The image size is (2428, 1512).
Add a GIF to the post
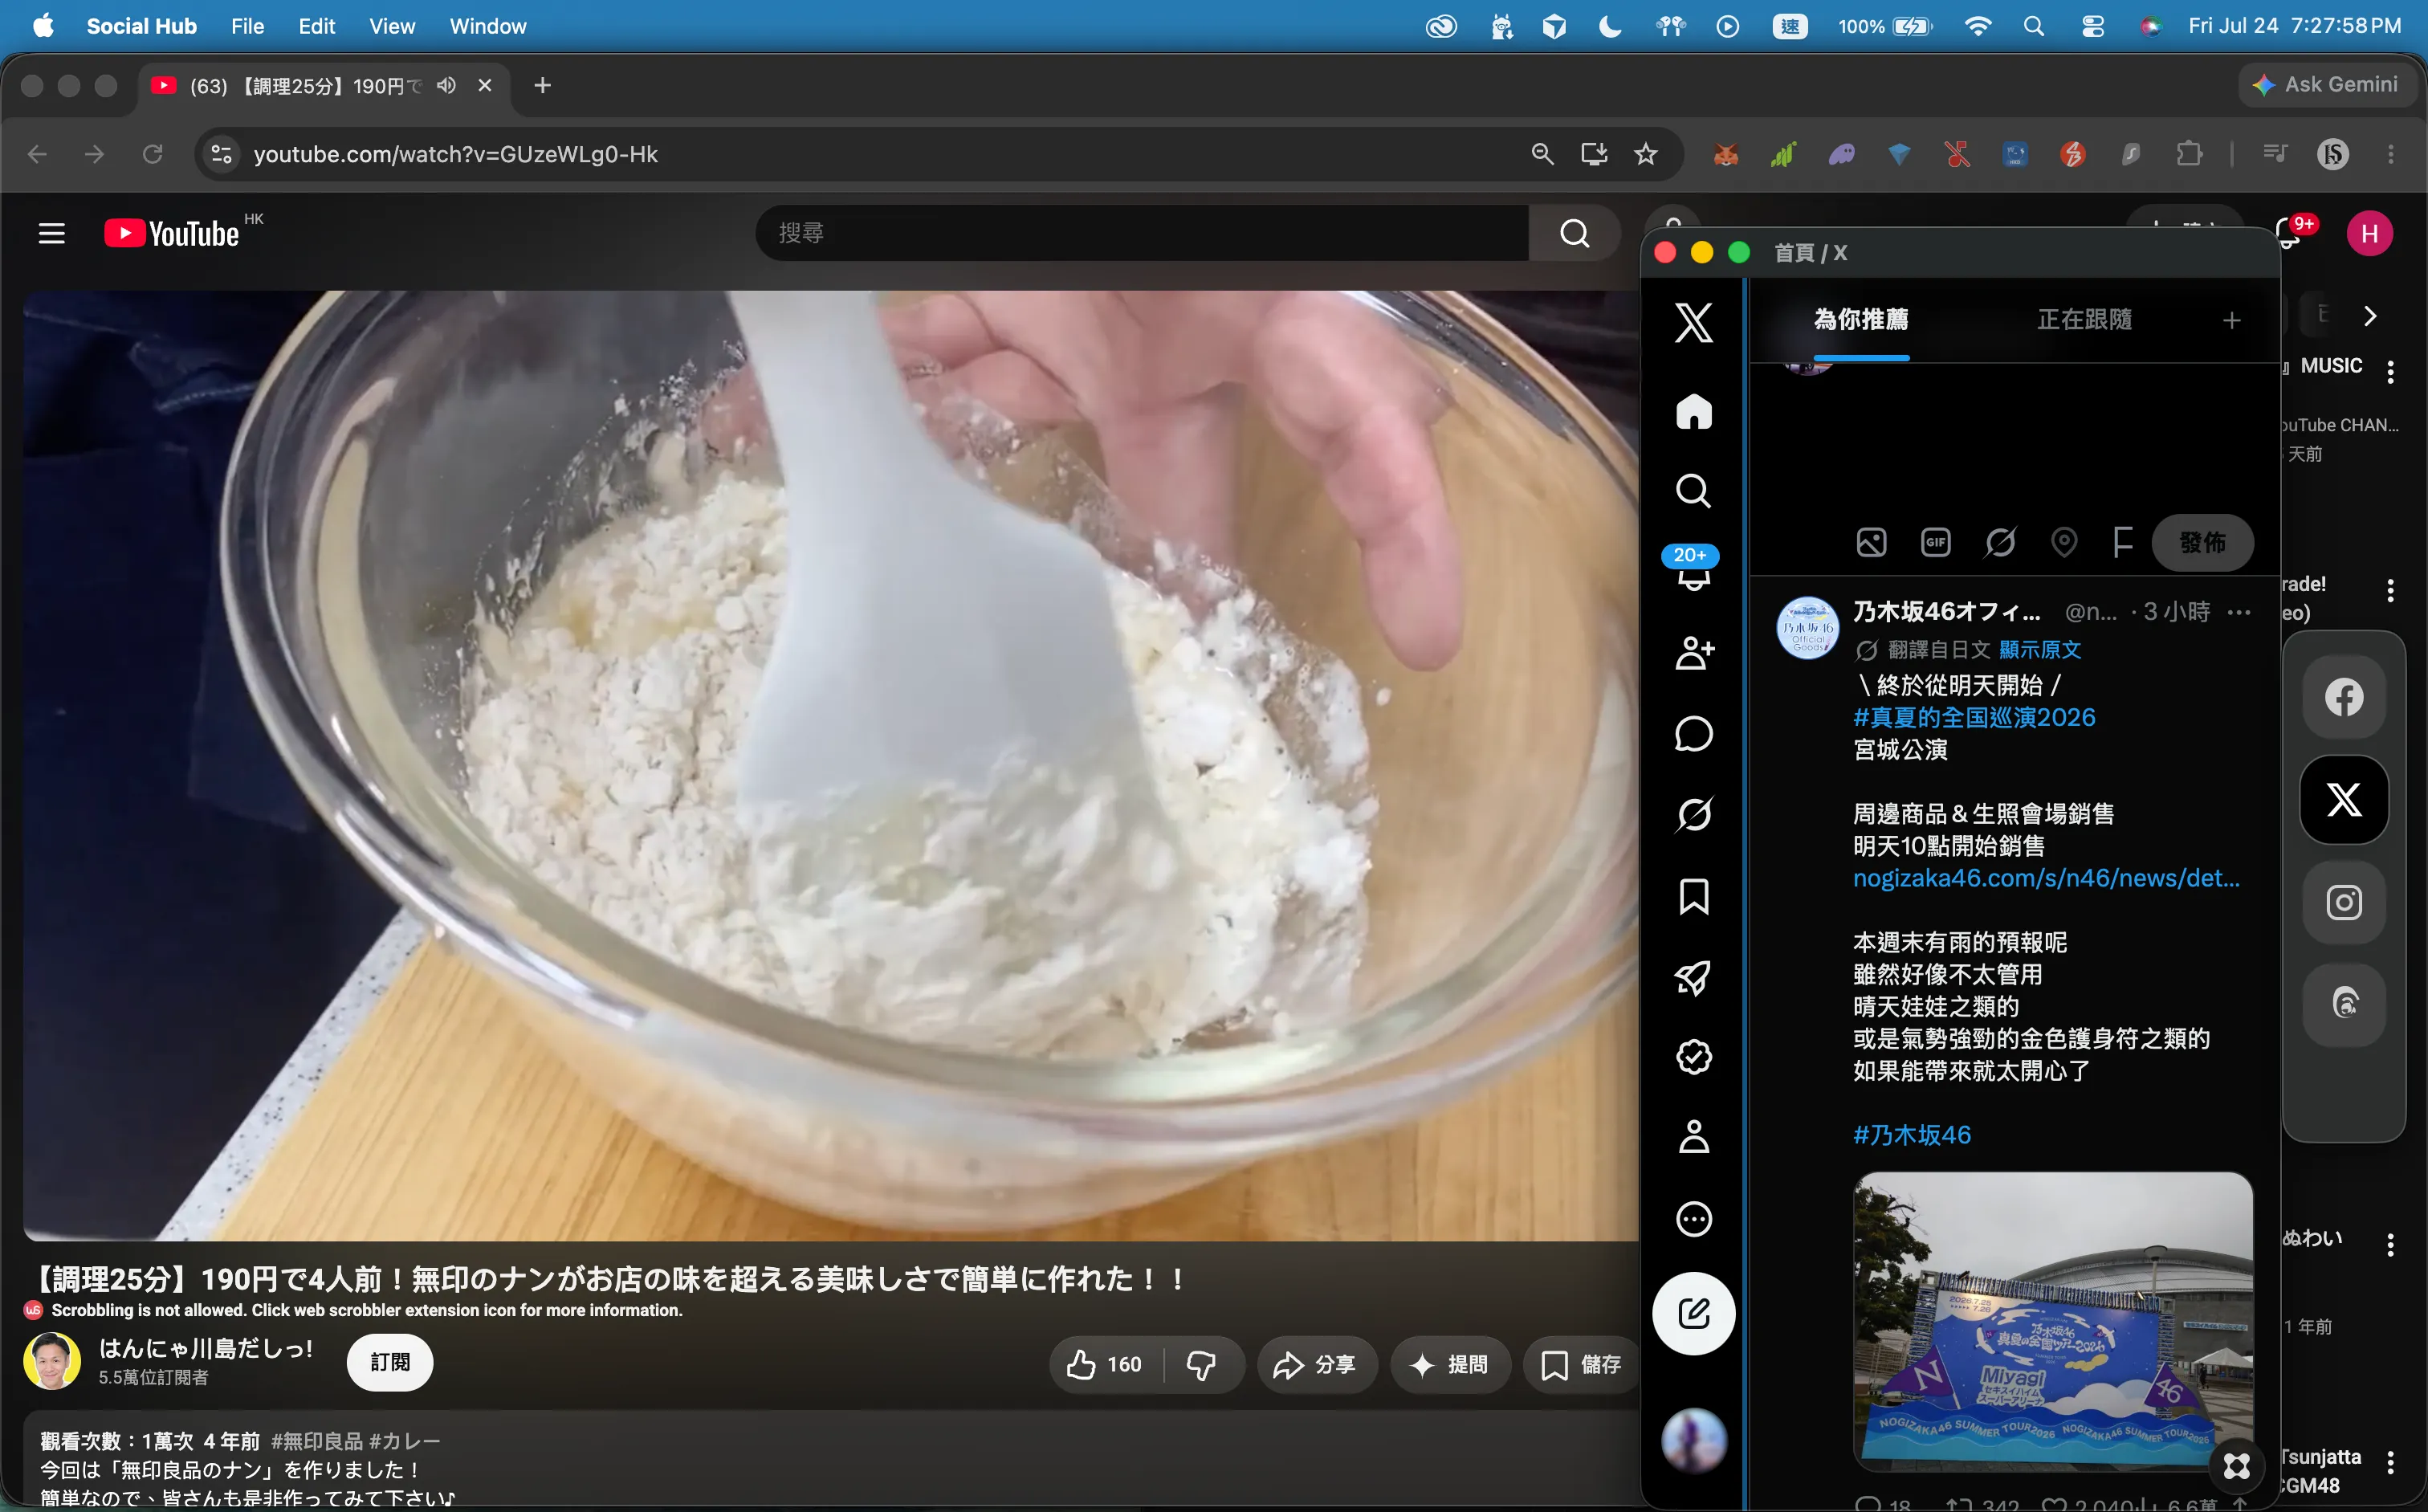click(x=1936, y=542)
